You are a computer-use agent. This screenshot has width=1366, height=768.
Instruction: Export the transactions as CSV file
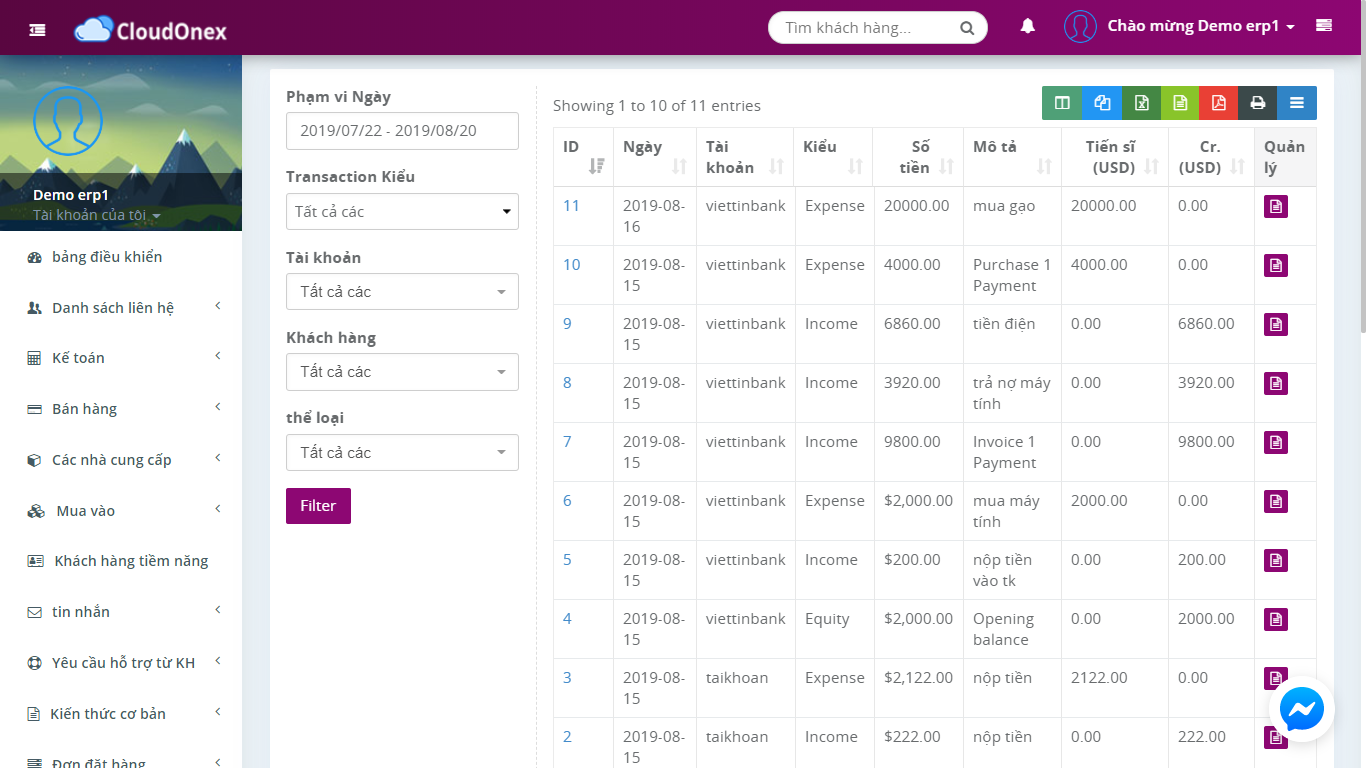point(1180,103)
